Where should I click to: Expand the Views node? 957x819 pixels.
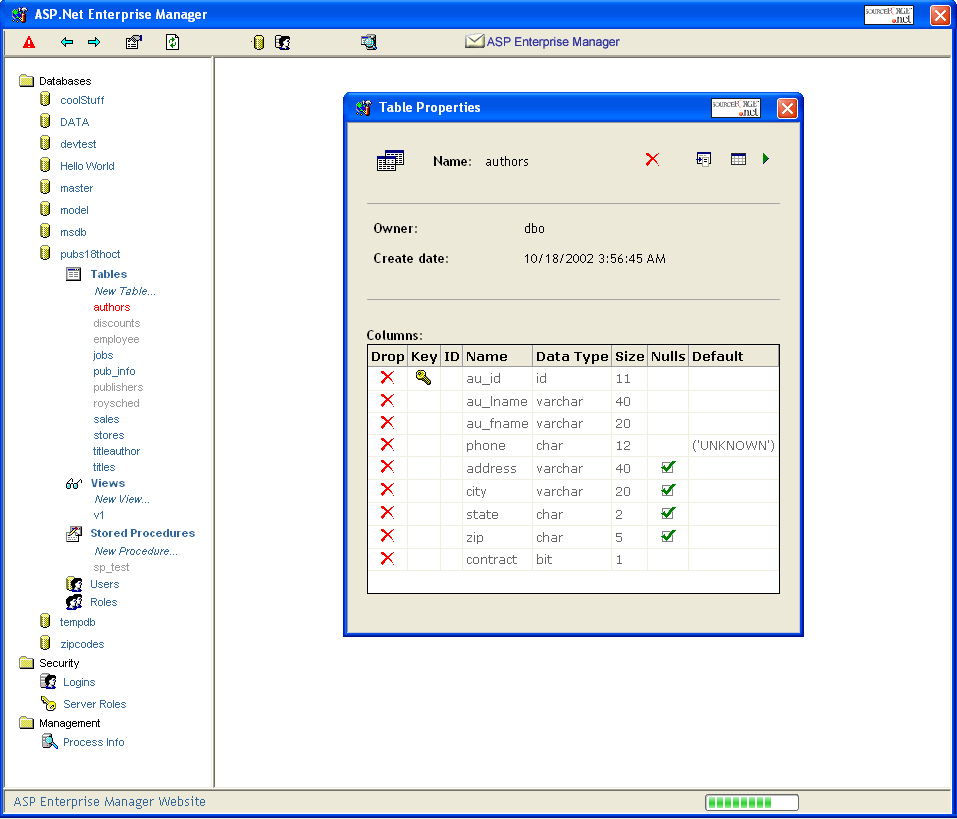pos(108,483)
